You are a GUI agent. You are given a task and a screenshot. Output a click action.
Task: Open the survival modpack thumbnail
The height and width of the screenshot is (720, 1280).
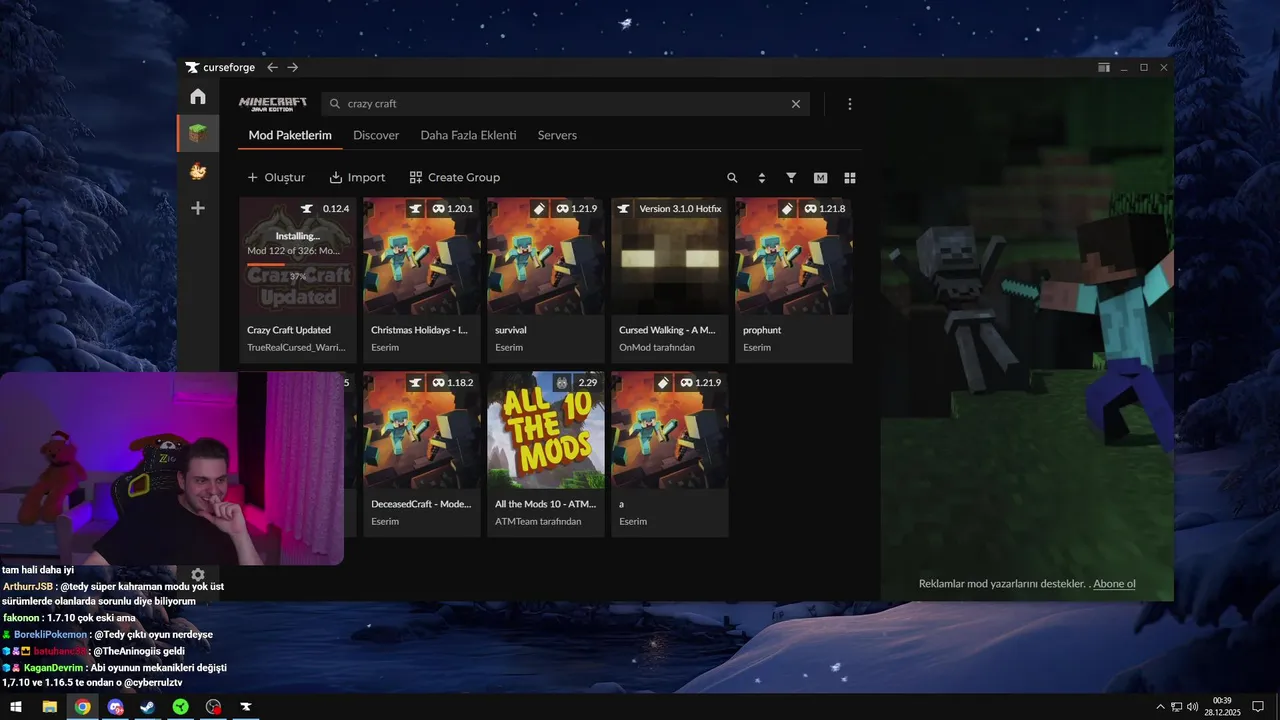[x=546, y=256]
